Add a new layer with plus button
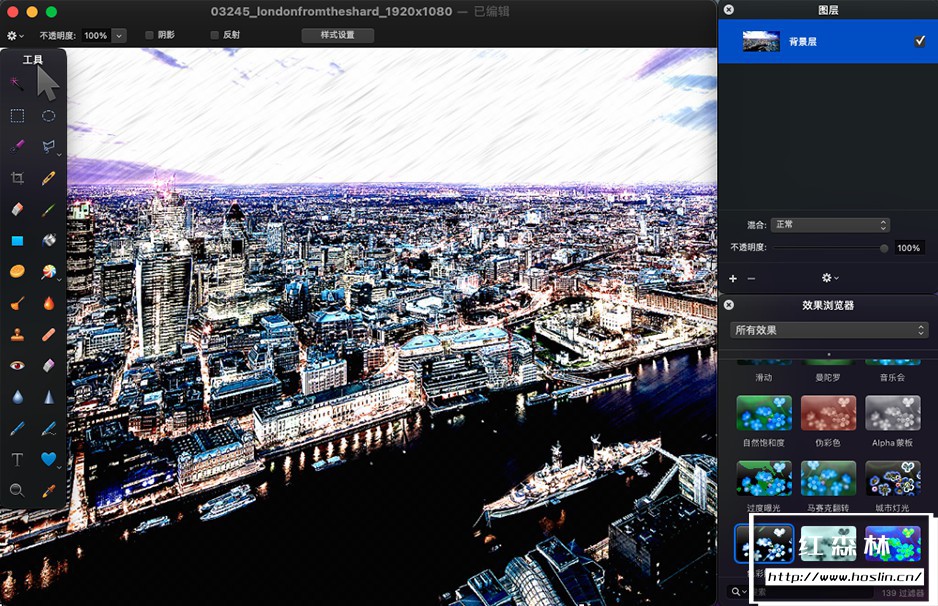The image size is (938, 606). (733, 278)
